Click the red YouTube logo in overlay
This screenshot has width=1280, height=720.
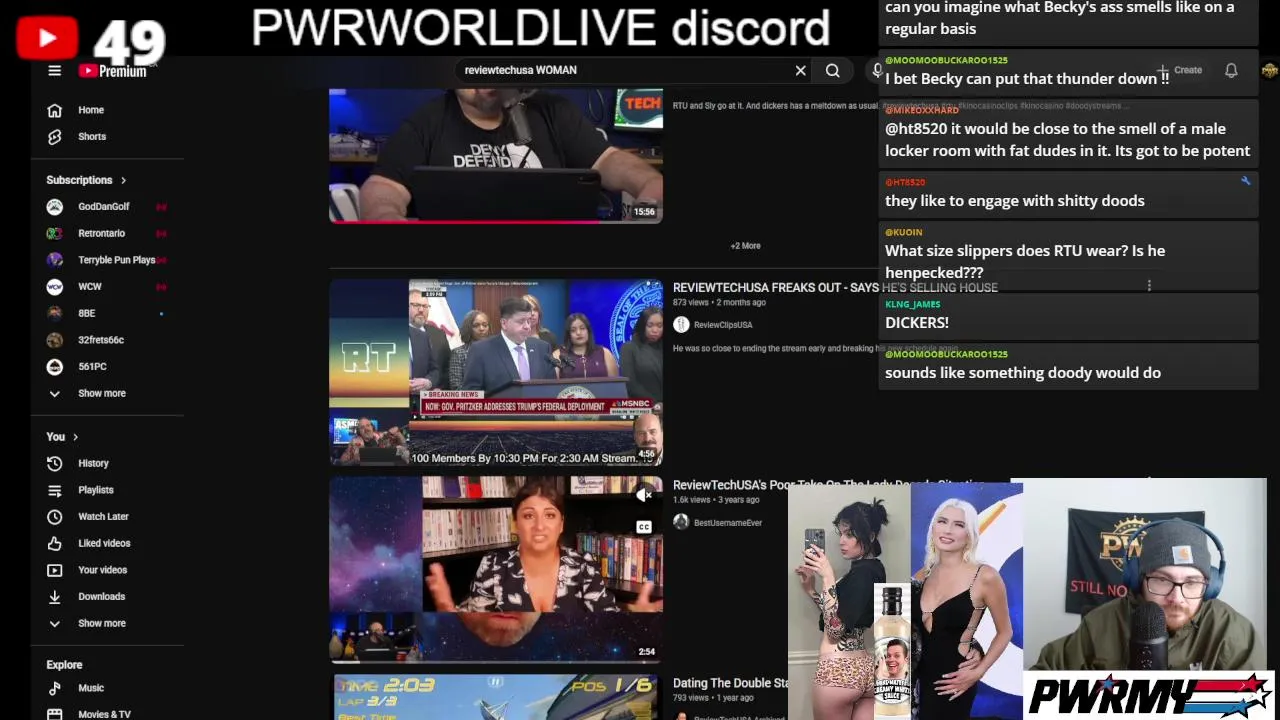[x=46, y=38]
